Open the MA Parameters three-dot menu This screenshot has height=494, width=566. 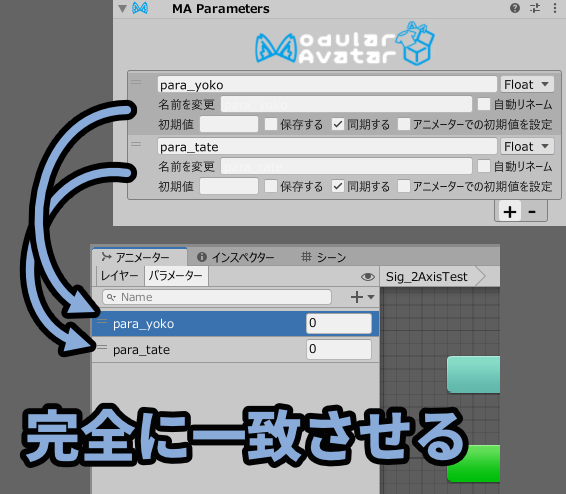555,8
